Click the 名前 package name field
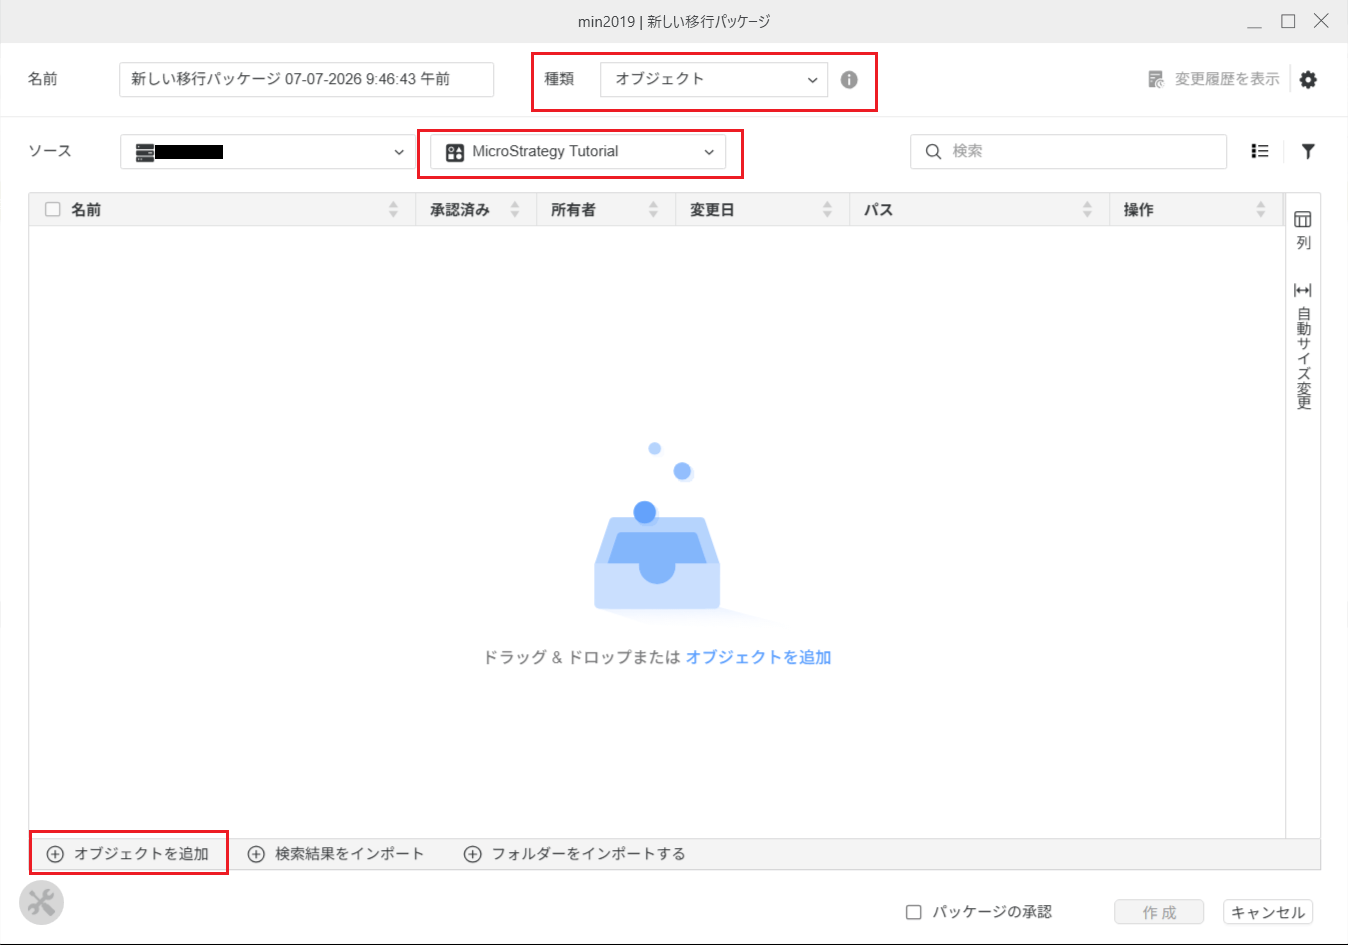The width and height of the screenshot is (1348, 951). (306, 80)
